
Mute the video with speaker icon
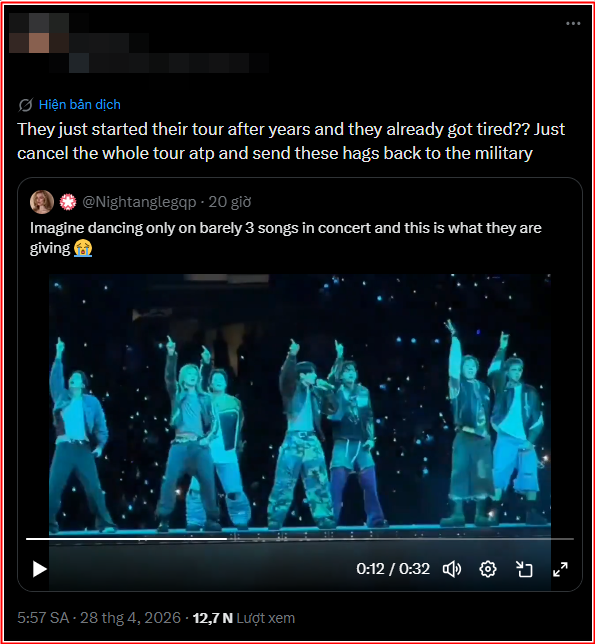coord(452,569)
